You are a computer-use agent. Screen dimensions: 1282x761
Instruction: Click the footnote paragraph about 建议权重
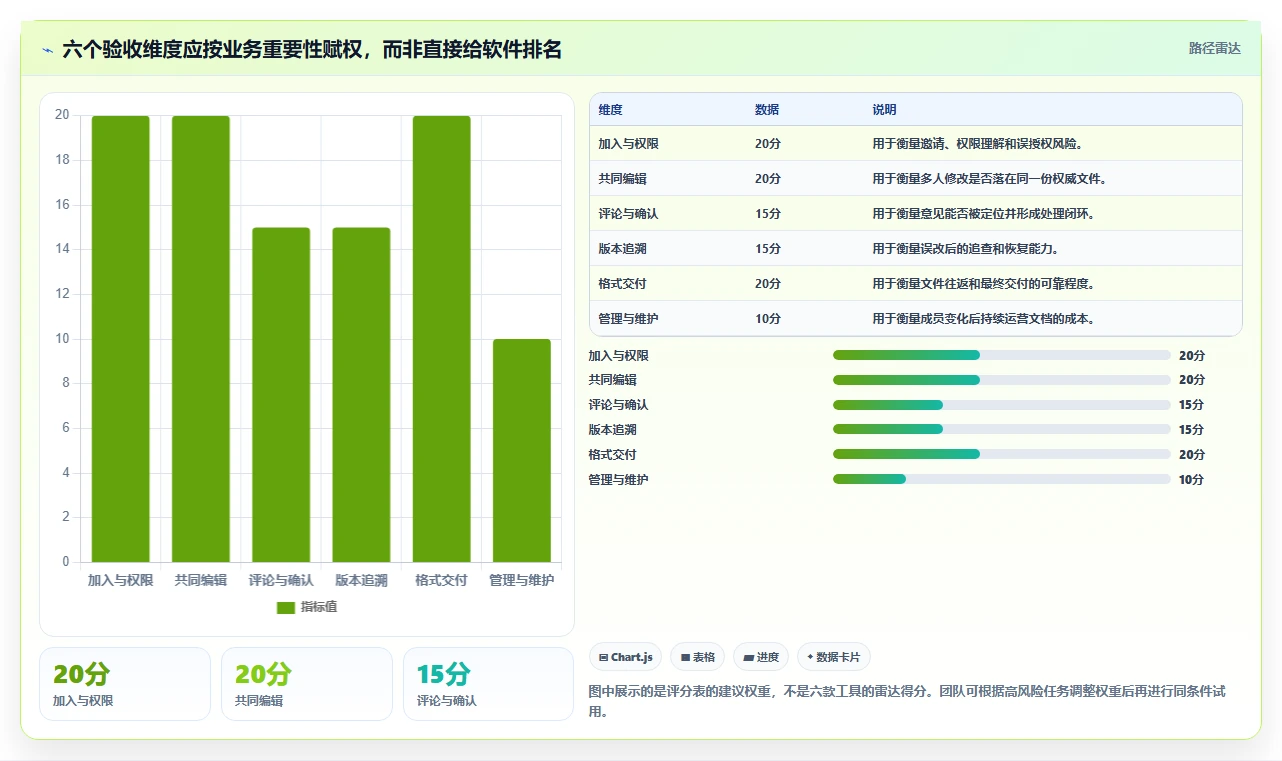(907, 701)
